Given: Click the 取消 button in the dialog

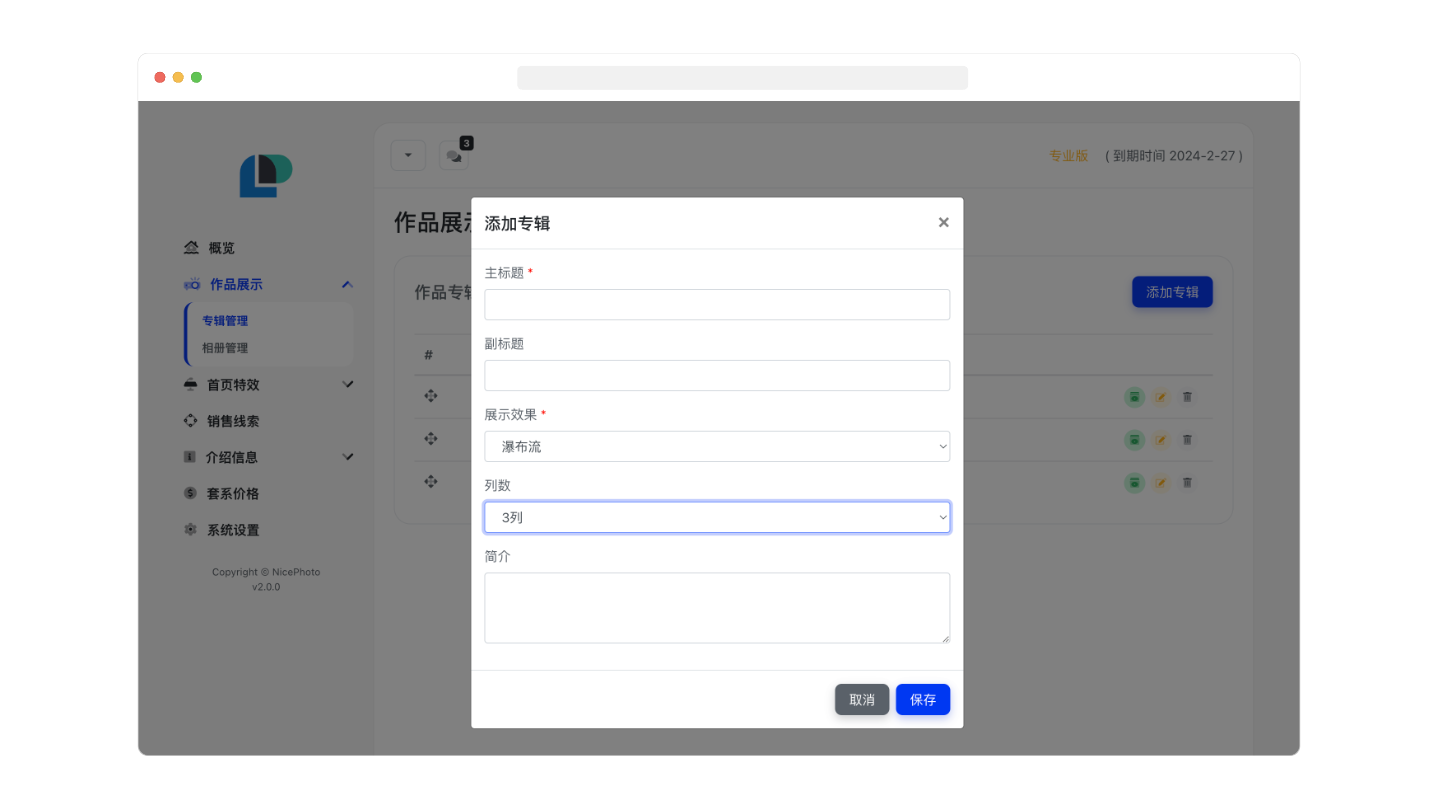Looking at the screenshot, I should (861, 699).
